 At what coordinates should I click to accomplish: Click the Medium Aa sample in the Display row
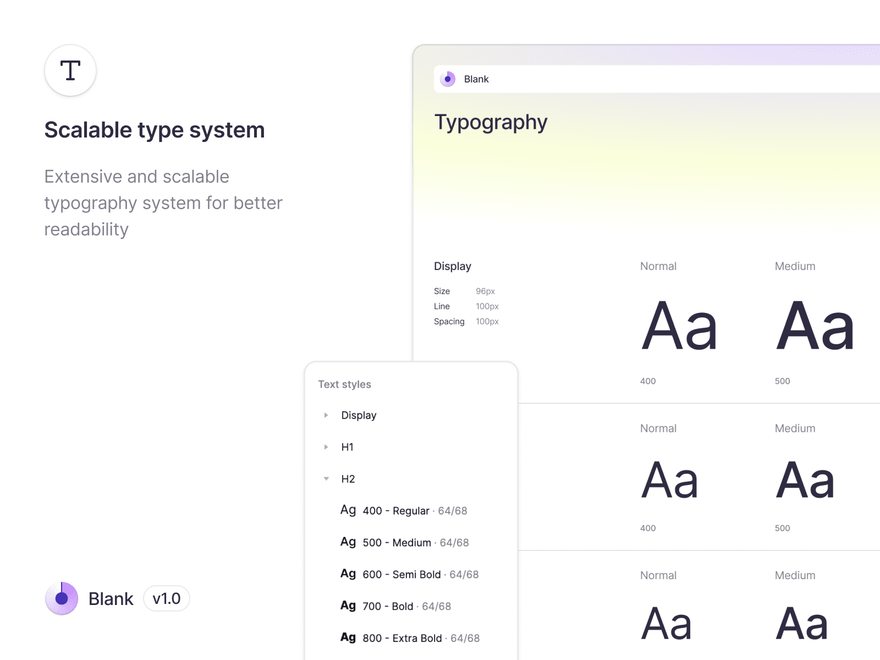[x=815, y=326]
